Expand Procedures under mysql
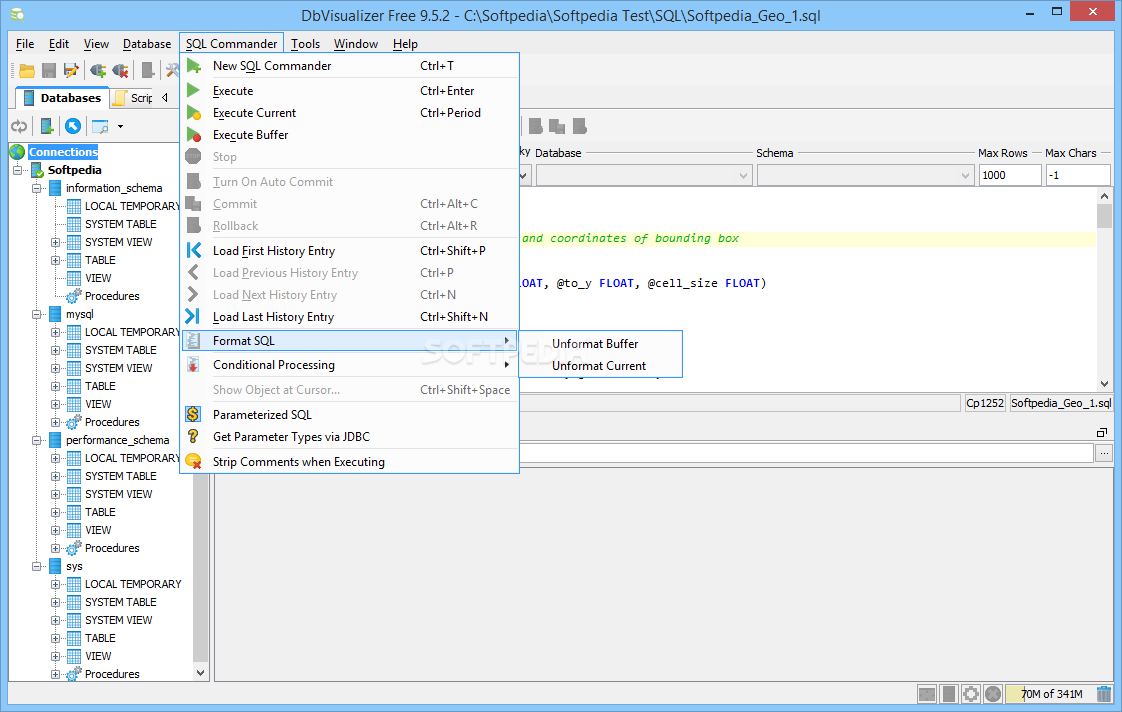This screenshot has height=712, width=1122. coord(55,422)
